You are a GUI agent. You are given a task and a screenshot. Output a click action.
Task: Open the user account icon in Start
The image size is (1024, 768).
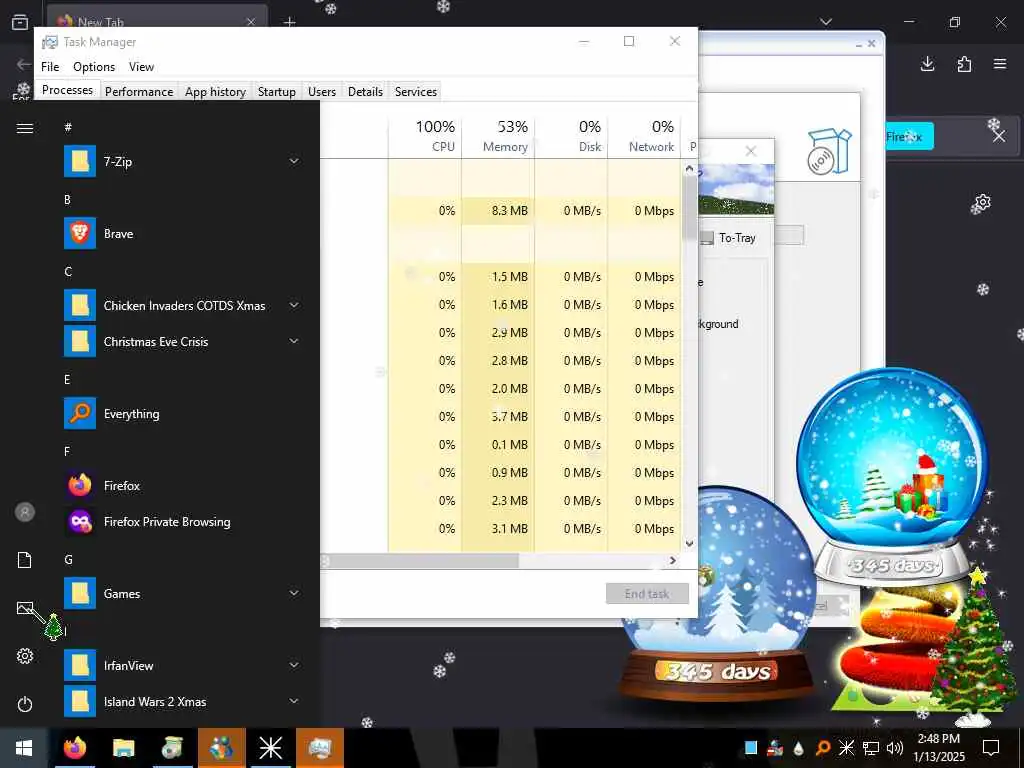pyautogui.click(x=25, y=512)
